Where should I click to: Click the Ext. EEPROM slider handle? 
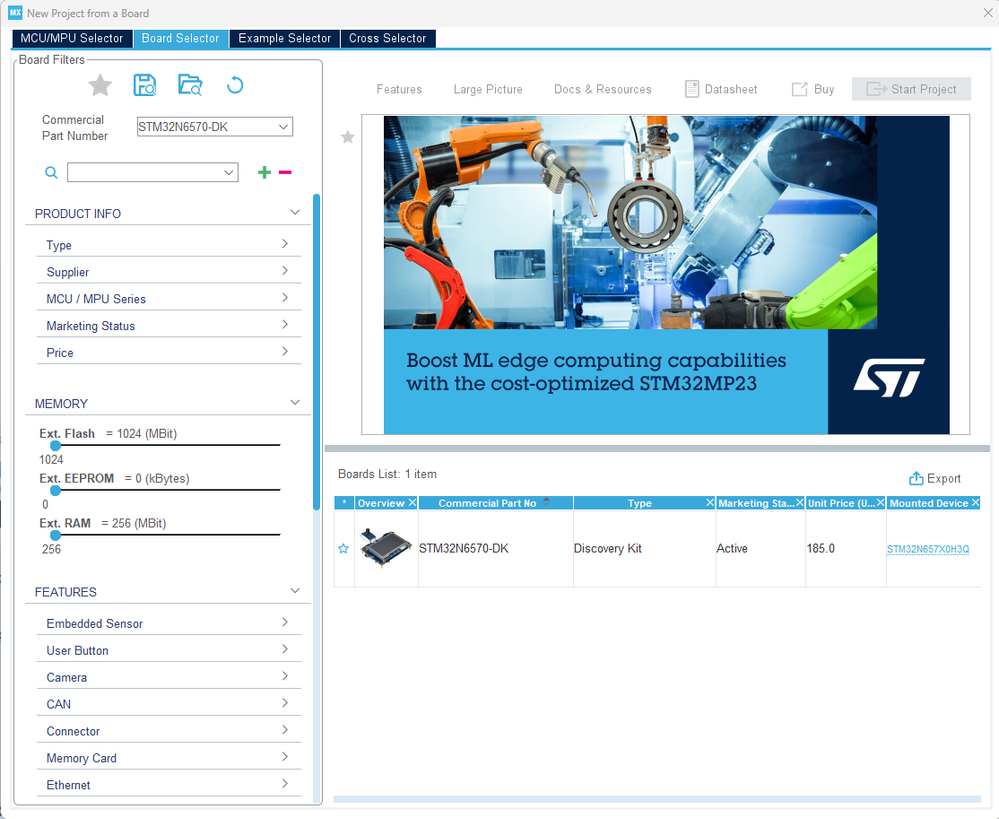[55, 490]
